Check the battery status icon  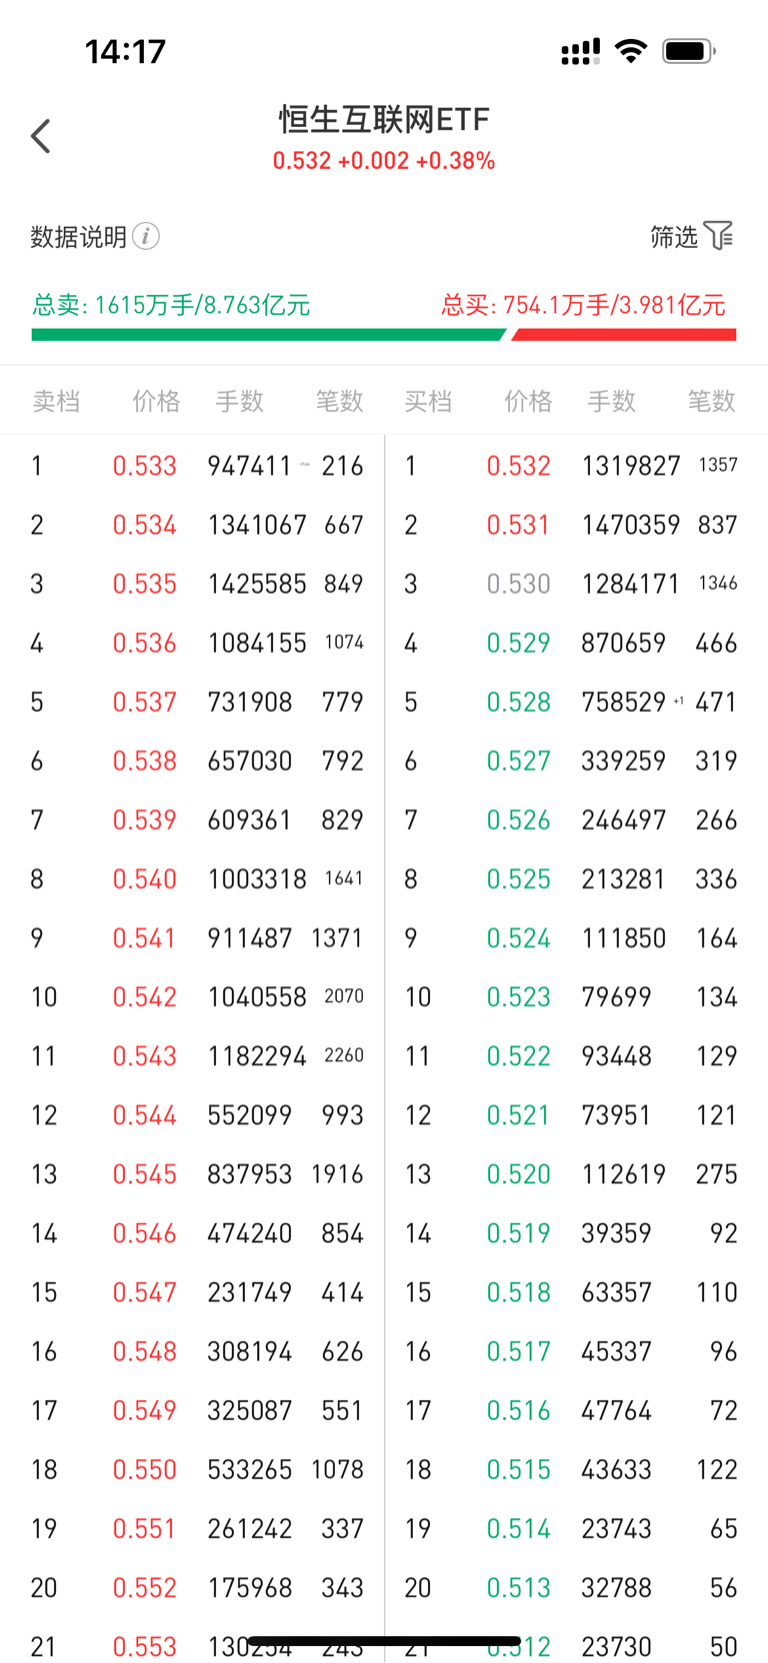point(688,51)
